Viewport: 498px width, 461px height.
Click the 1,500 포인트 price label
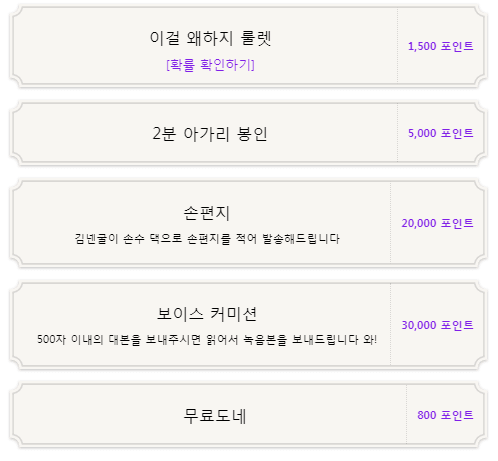(440, 46)
